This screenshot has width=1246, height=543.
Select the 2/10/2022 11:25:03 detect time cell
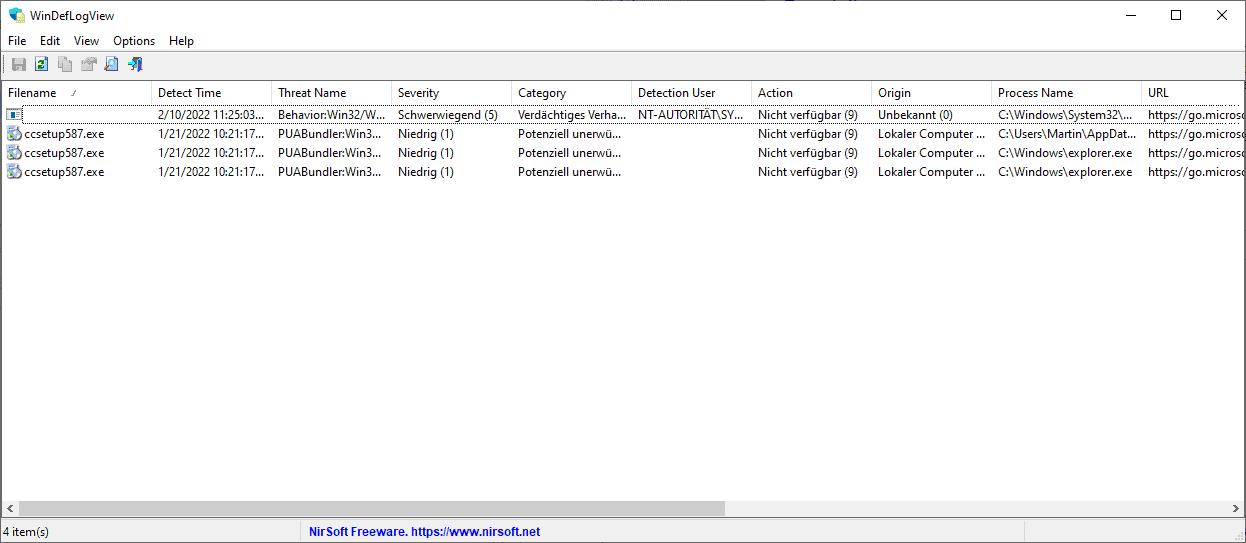(212, 115)
